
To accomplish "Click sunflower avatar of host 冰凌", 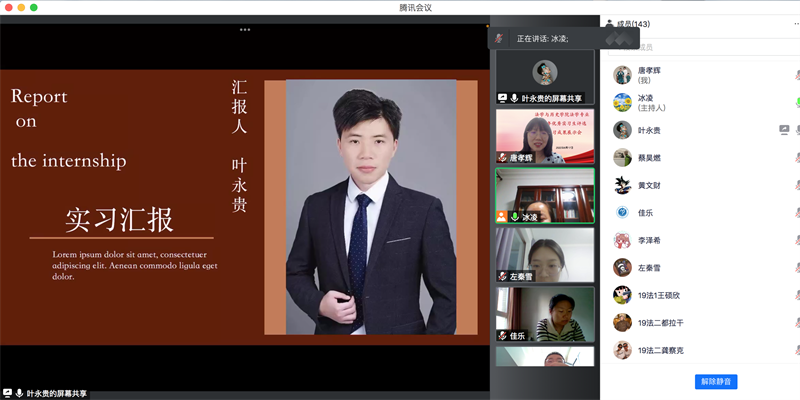I will (622, 103).
